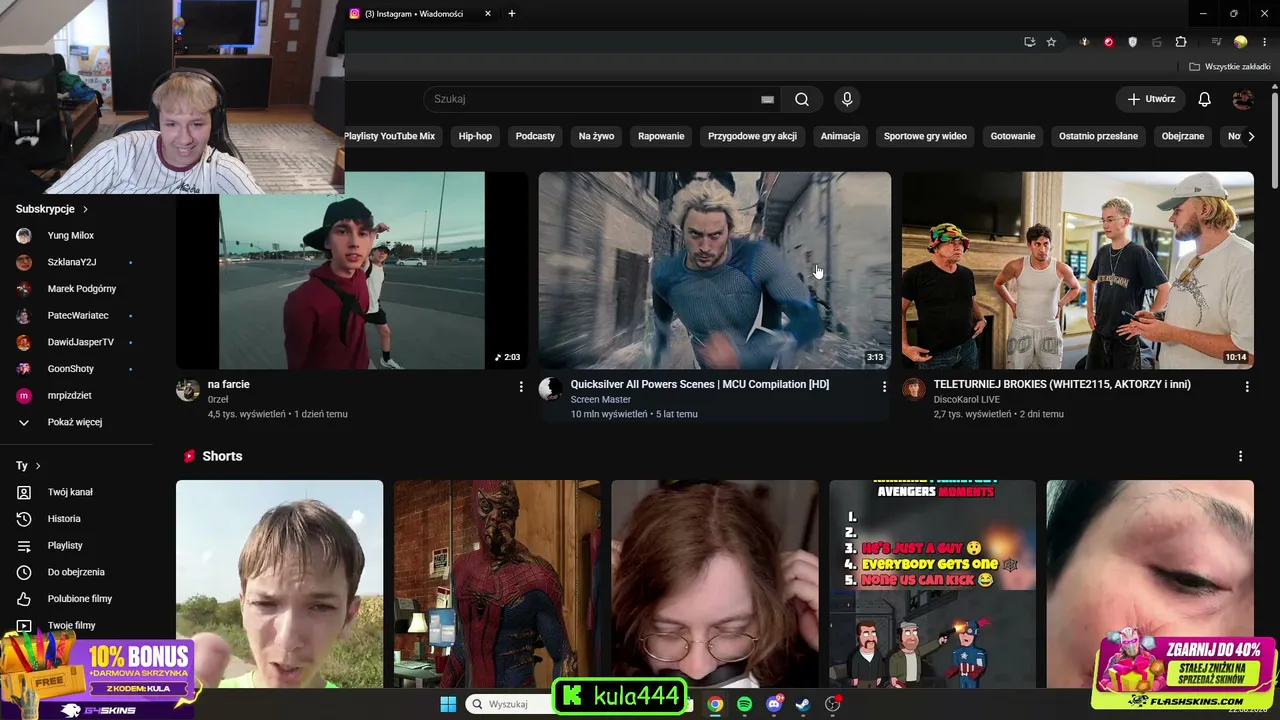Open the Screen Master channel avatar
1280x720 pixels.
click(x=550, y=389)
